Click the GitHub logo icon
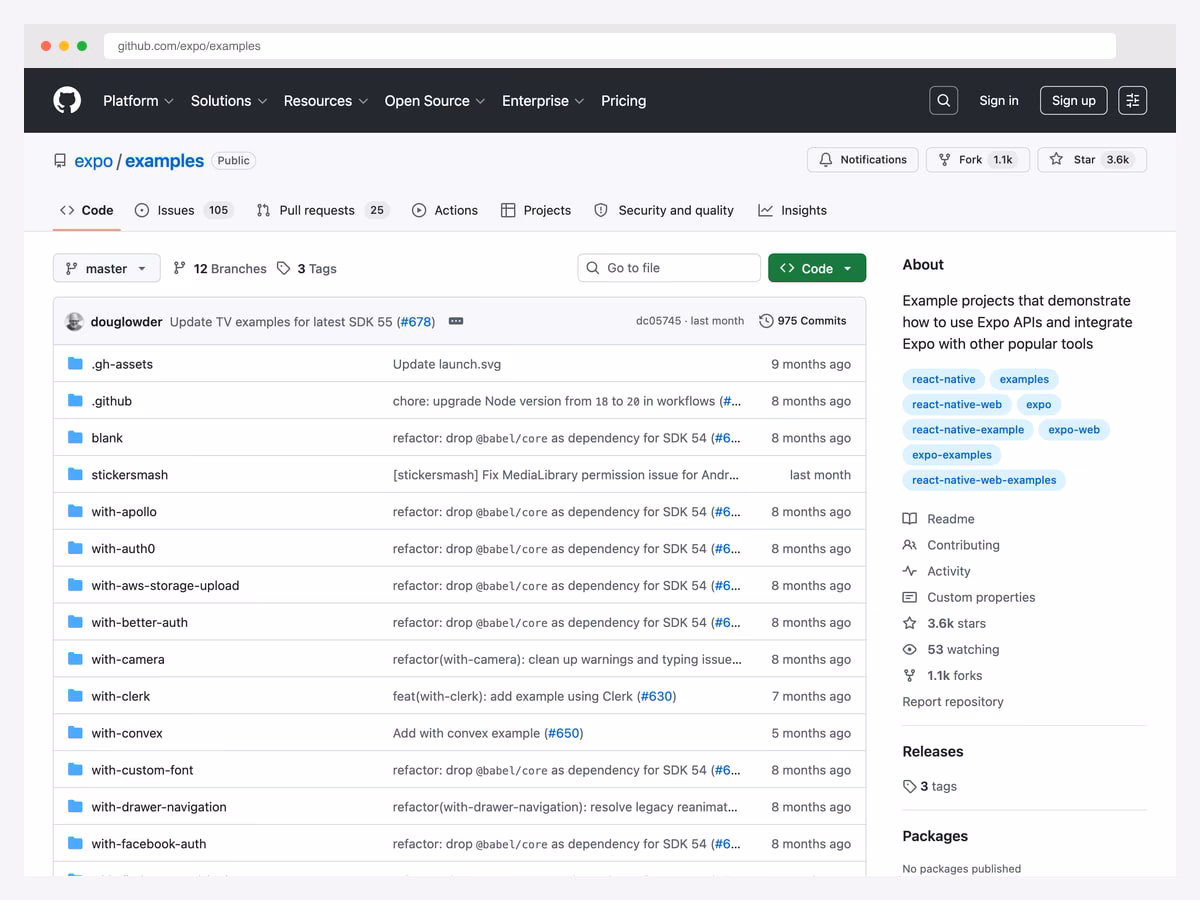 click(x=67, y=100)
